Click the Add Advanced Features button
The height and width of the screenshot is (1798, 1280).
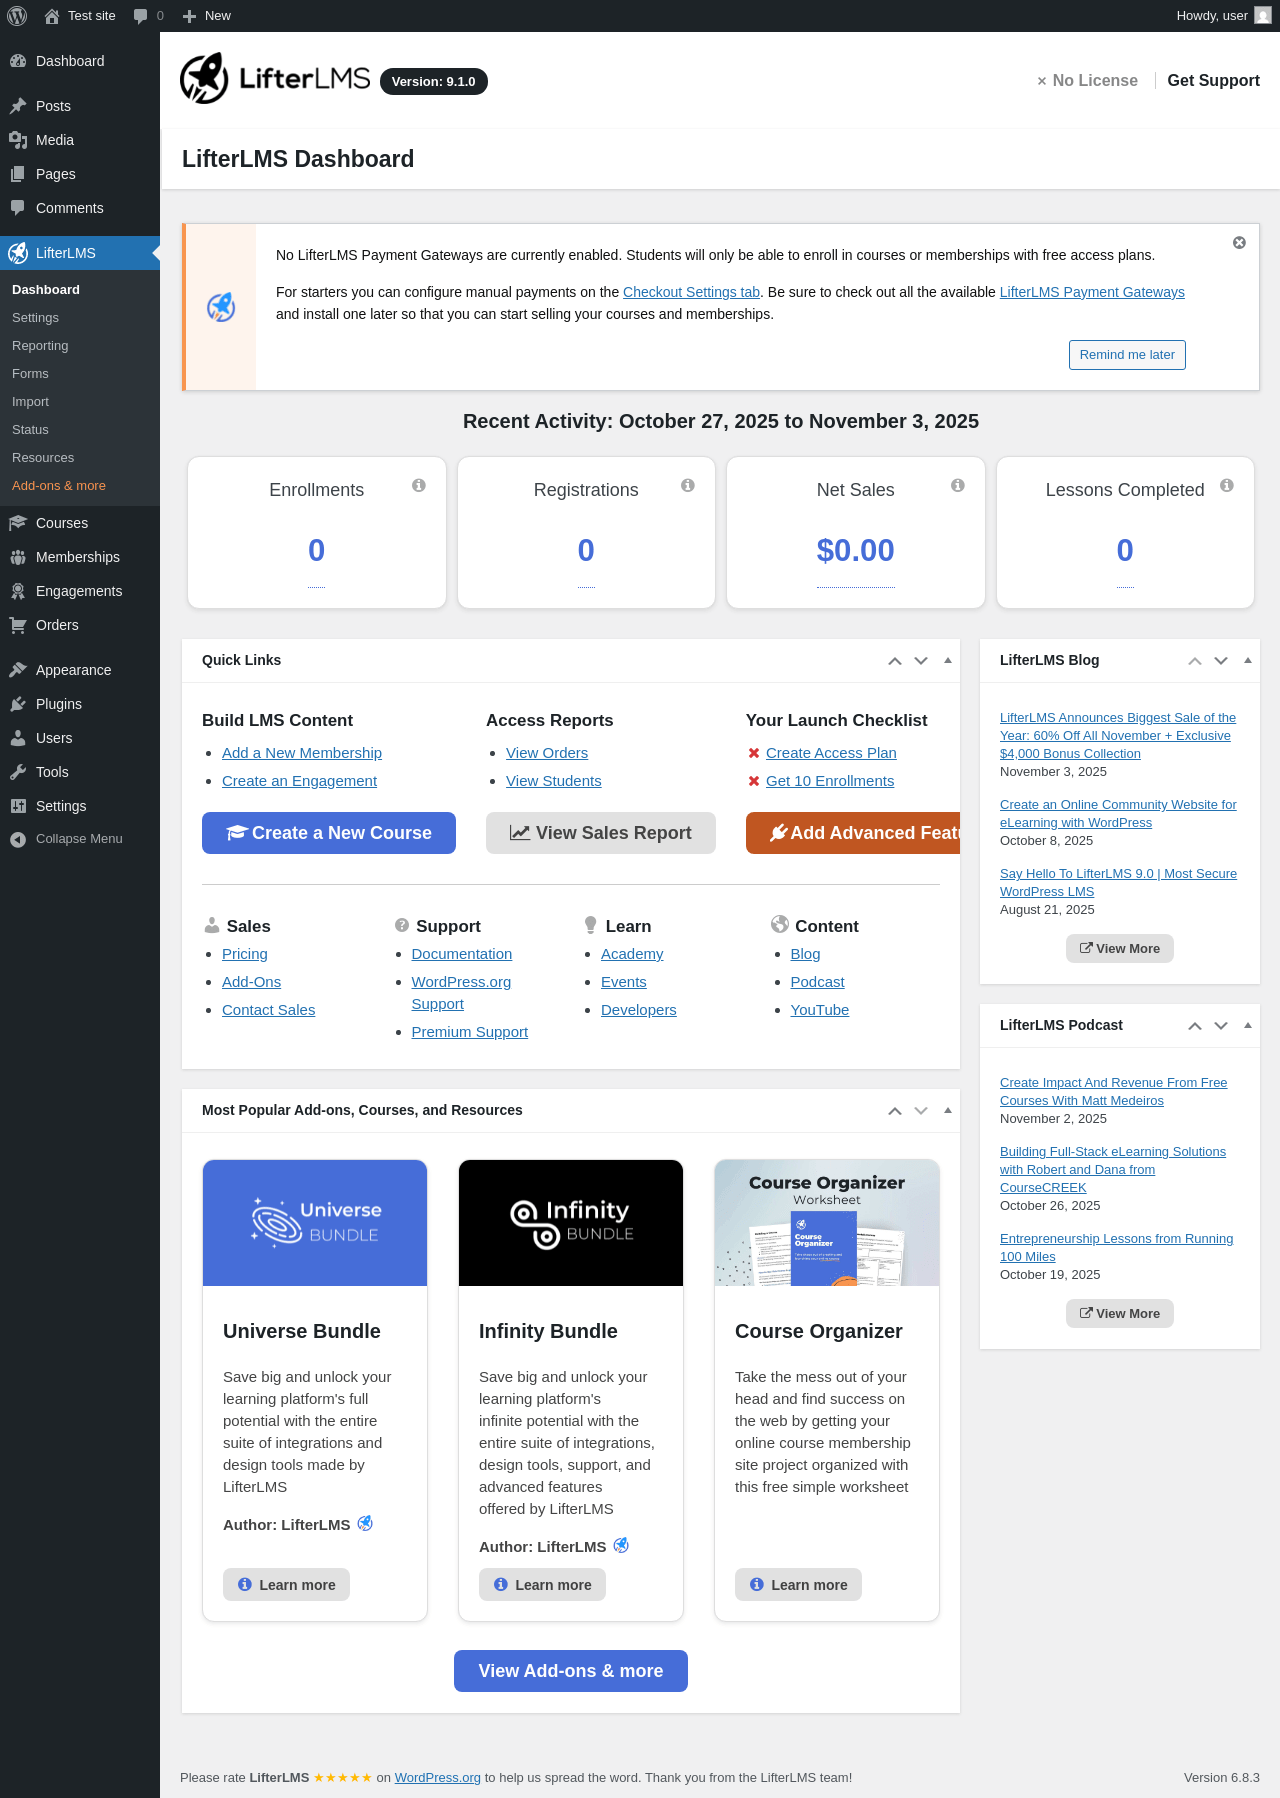pos(853,833)
